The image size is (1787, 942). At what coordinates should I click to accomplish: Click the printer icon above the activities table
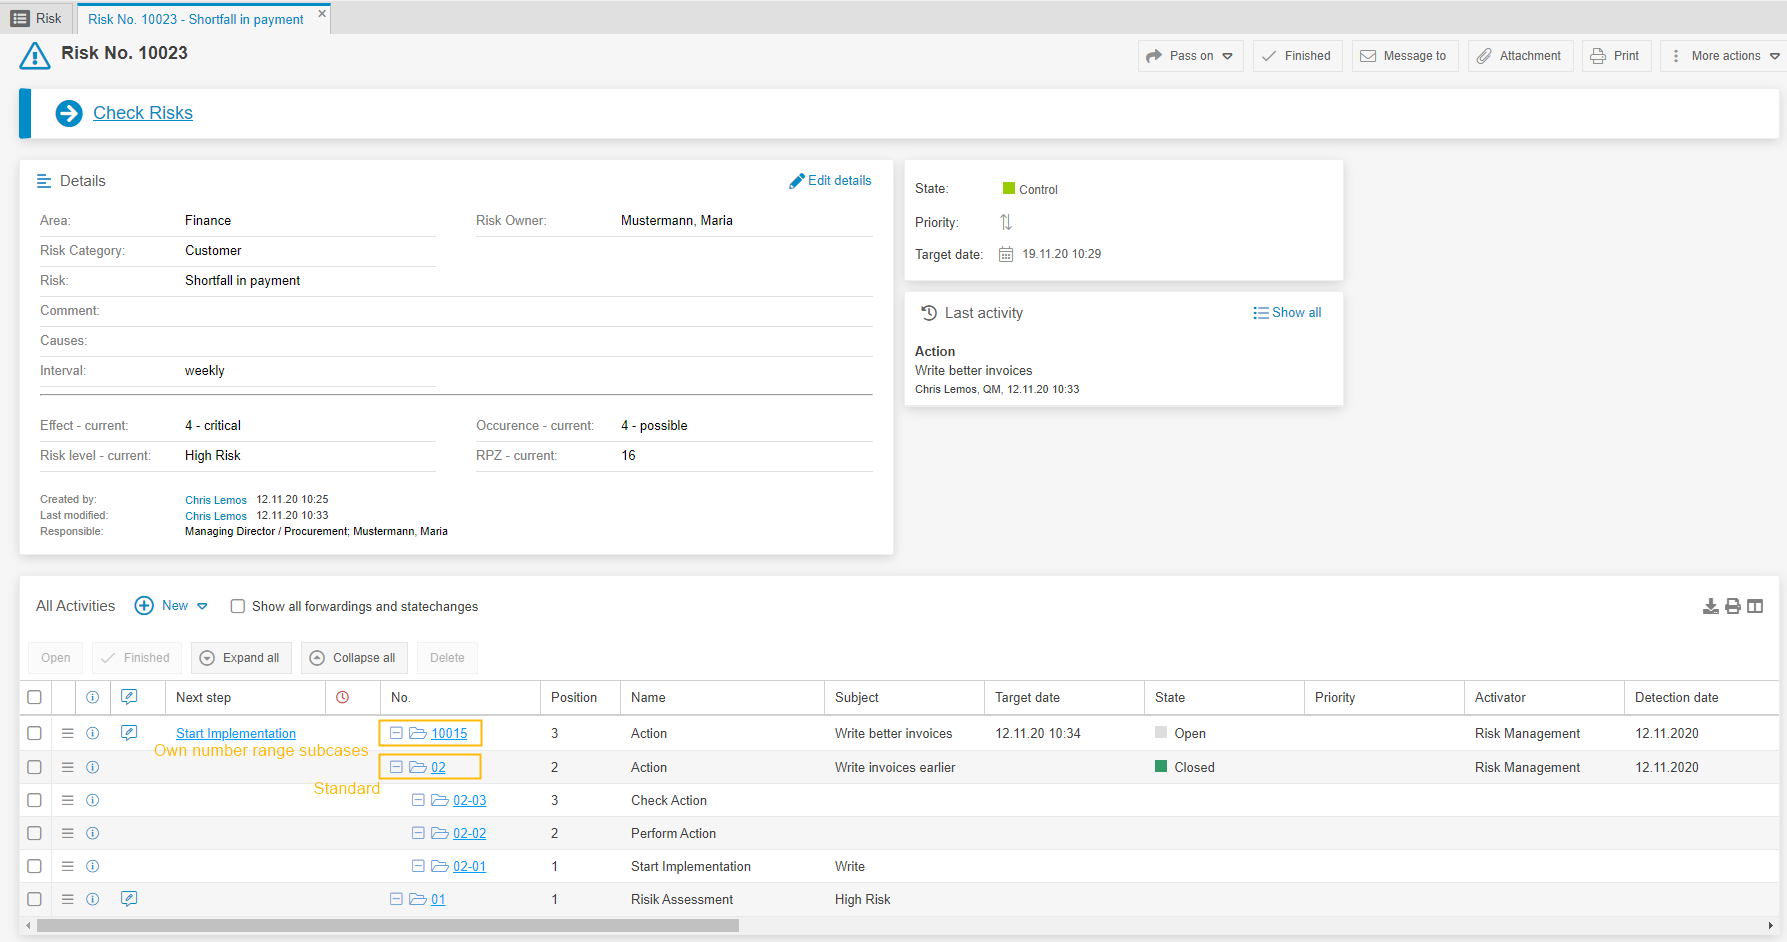coord(1733,606)
